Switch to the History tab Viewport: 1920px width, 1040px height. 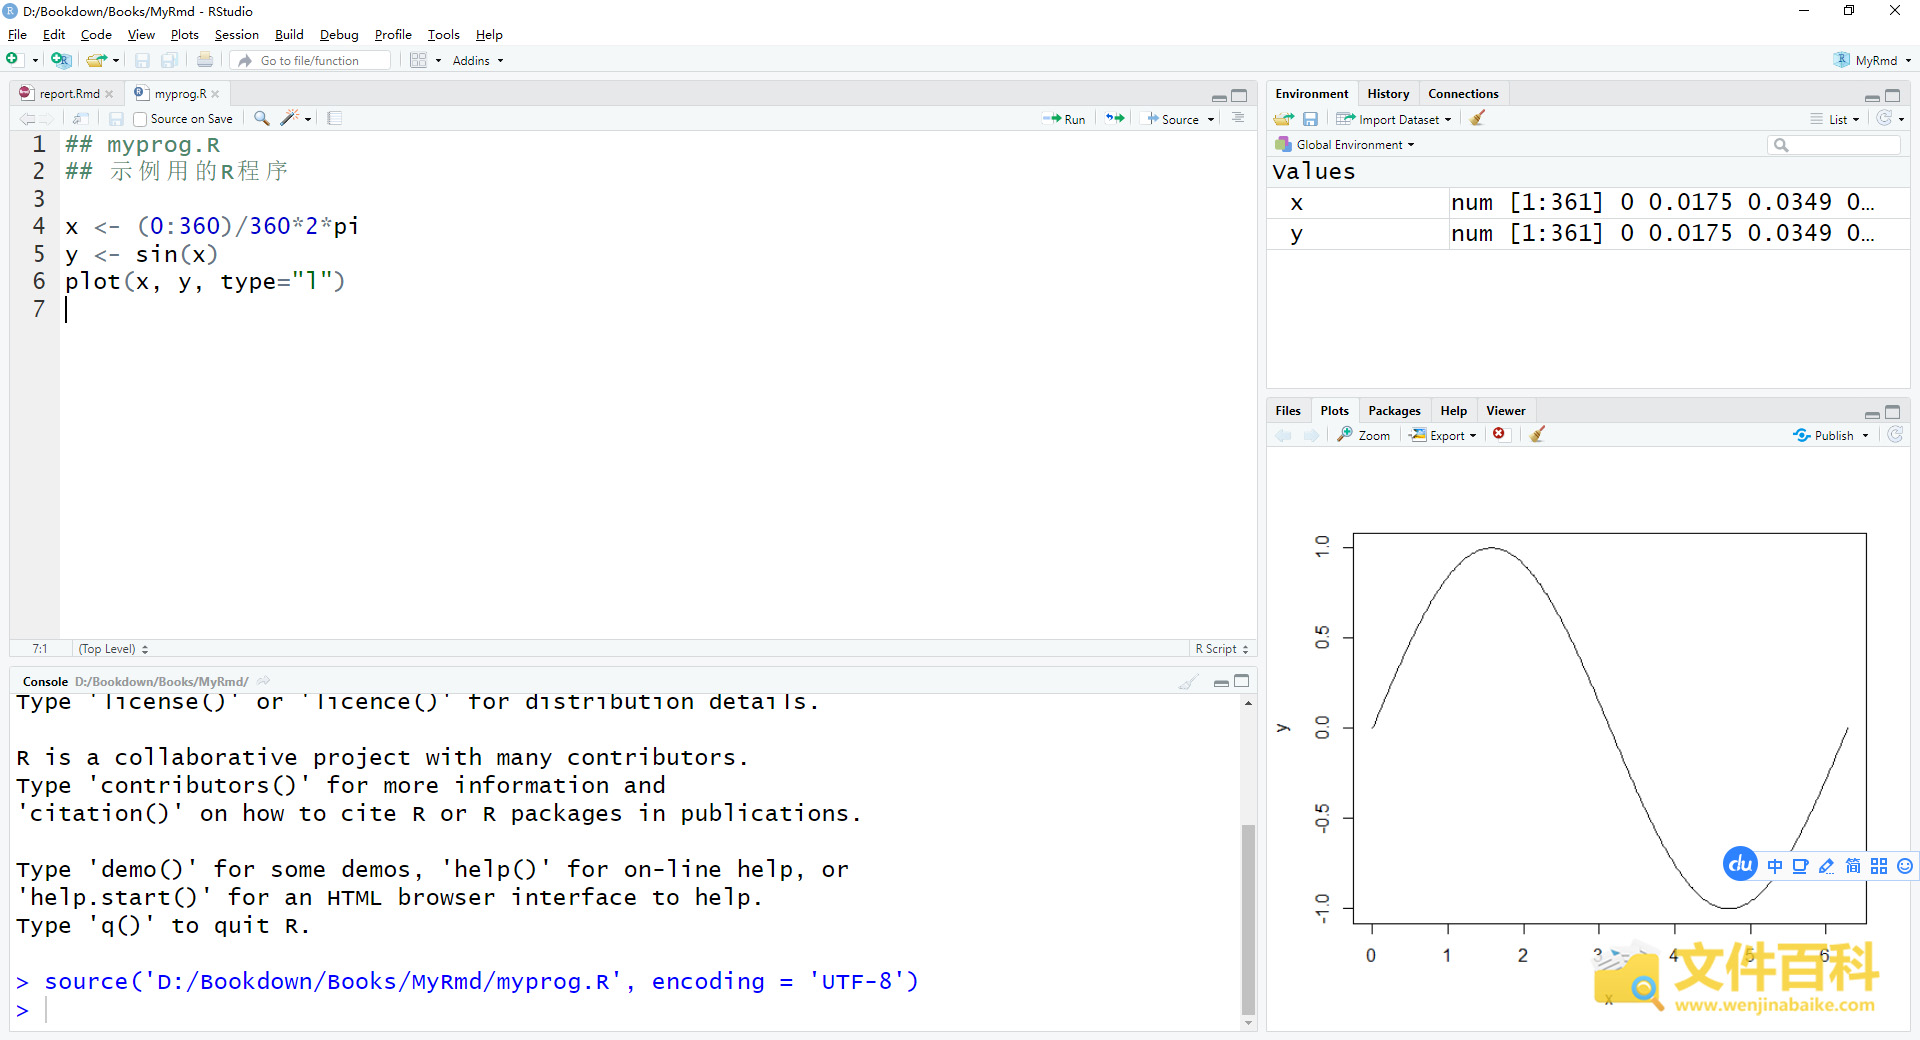coord(1388,94)
